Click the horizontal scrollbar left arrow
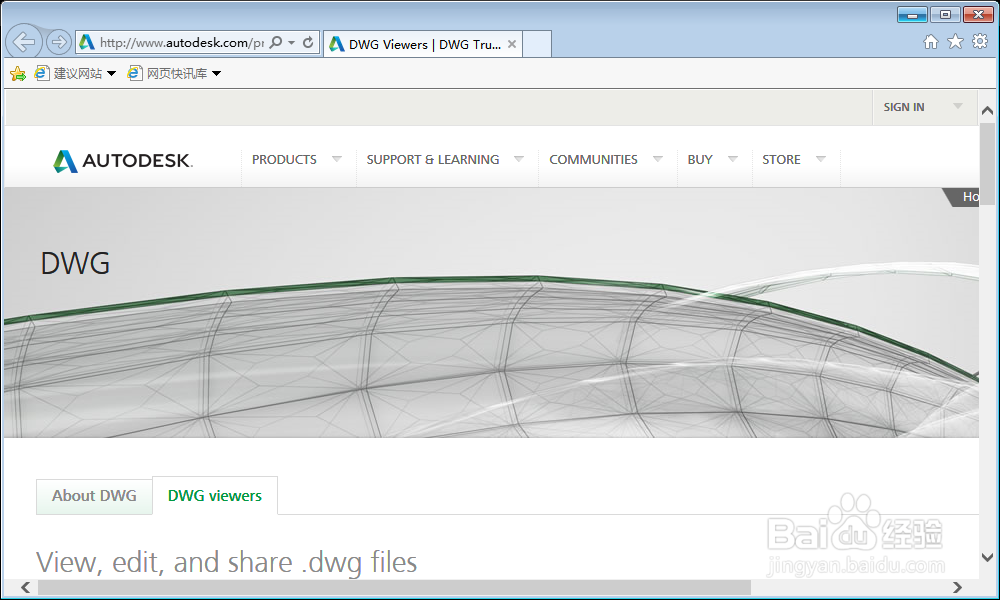1000x600 pixels. [x=26, y=587]
